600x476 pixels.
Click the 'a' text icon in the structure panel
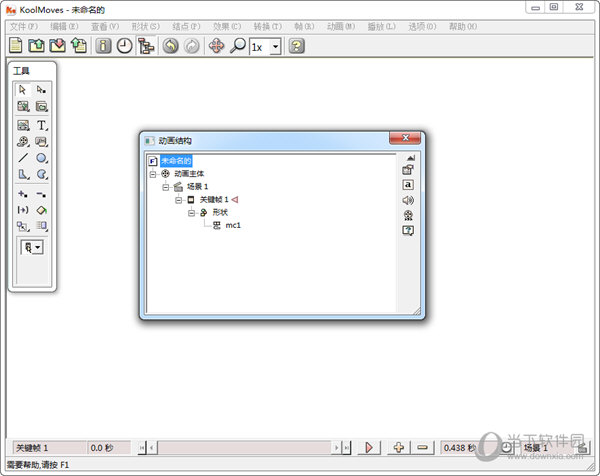(x=408, y=185)
